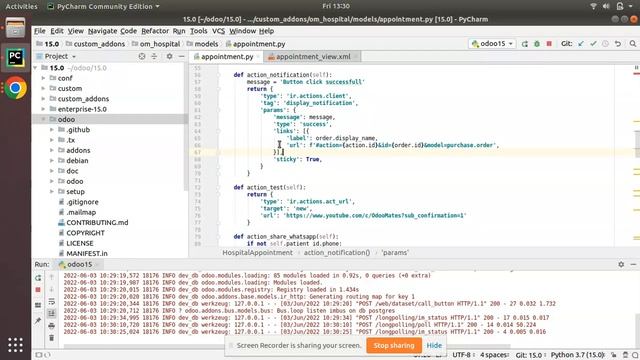Open Search Everywhere magnifier icon
The width and height of the screenshot is (640, 360).
[x=633, y=44]
